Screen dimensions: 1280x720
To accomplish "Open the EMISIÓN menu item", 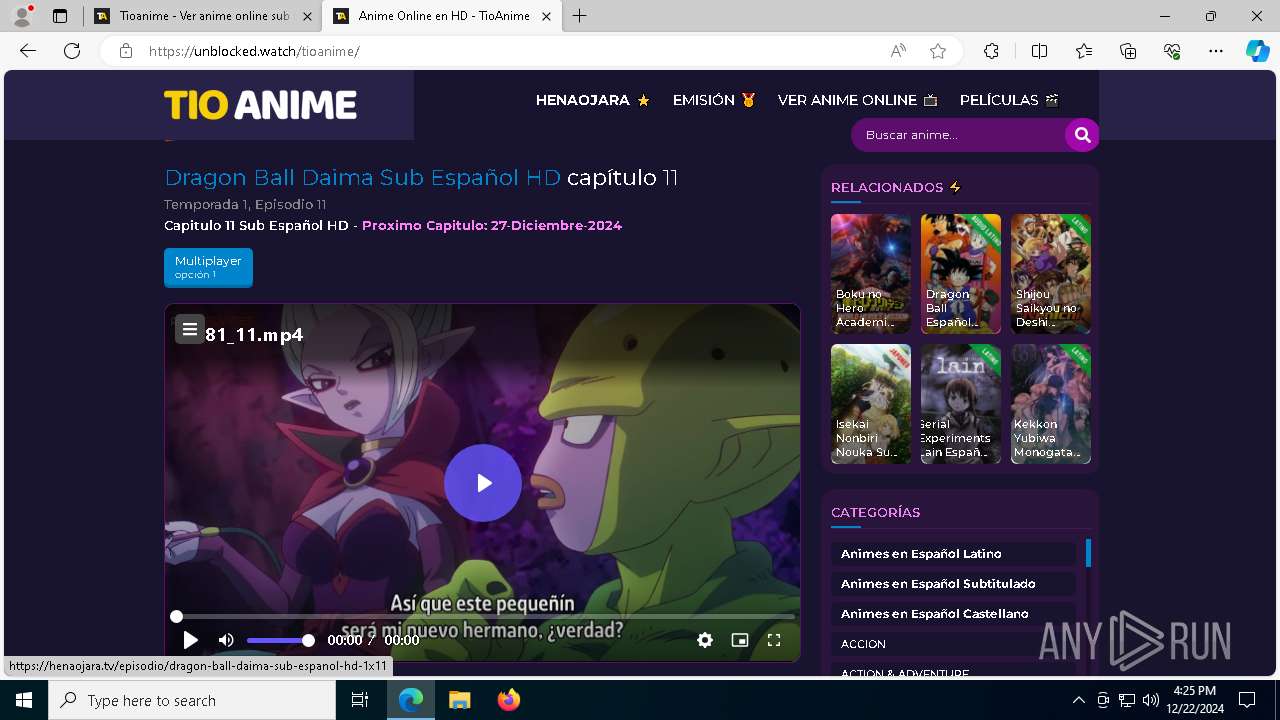I will [x=714, y=100].
